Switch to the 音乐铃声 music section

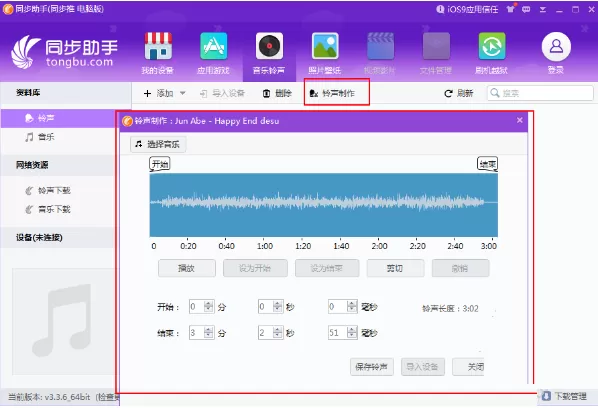click(269, 53)
